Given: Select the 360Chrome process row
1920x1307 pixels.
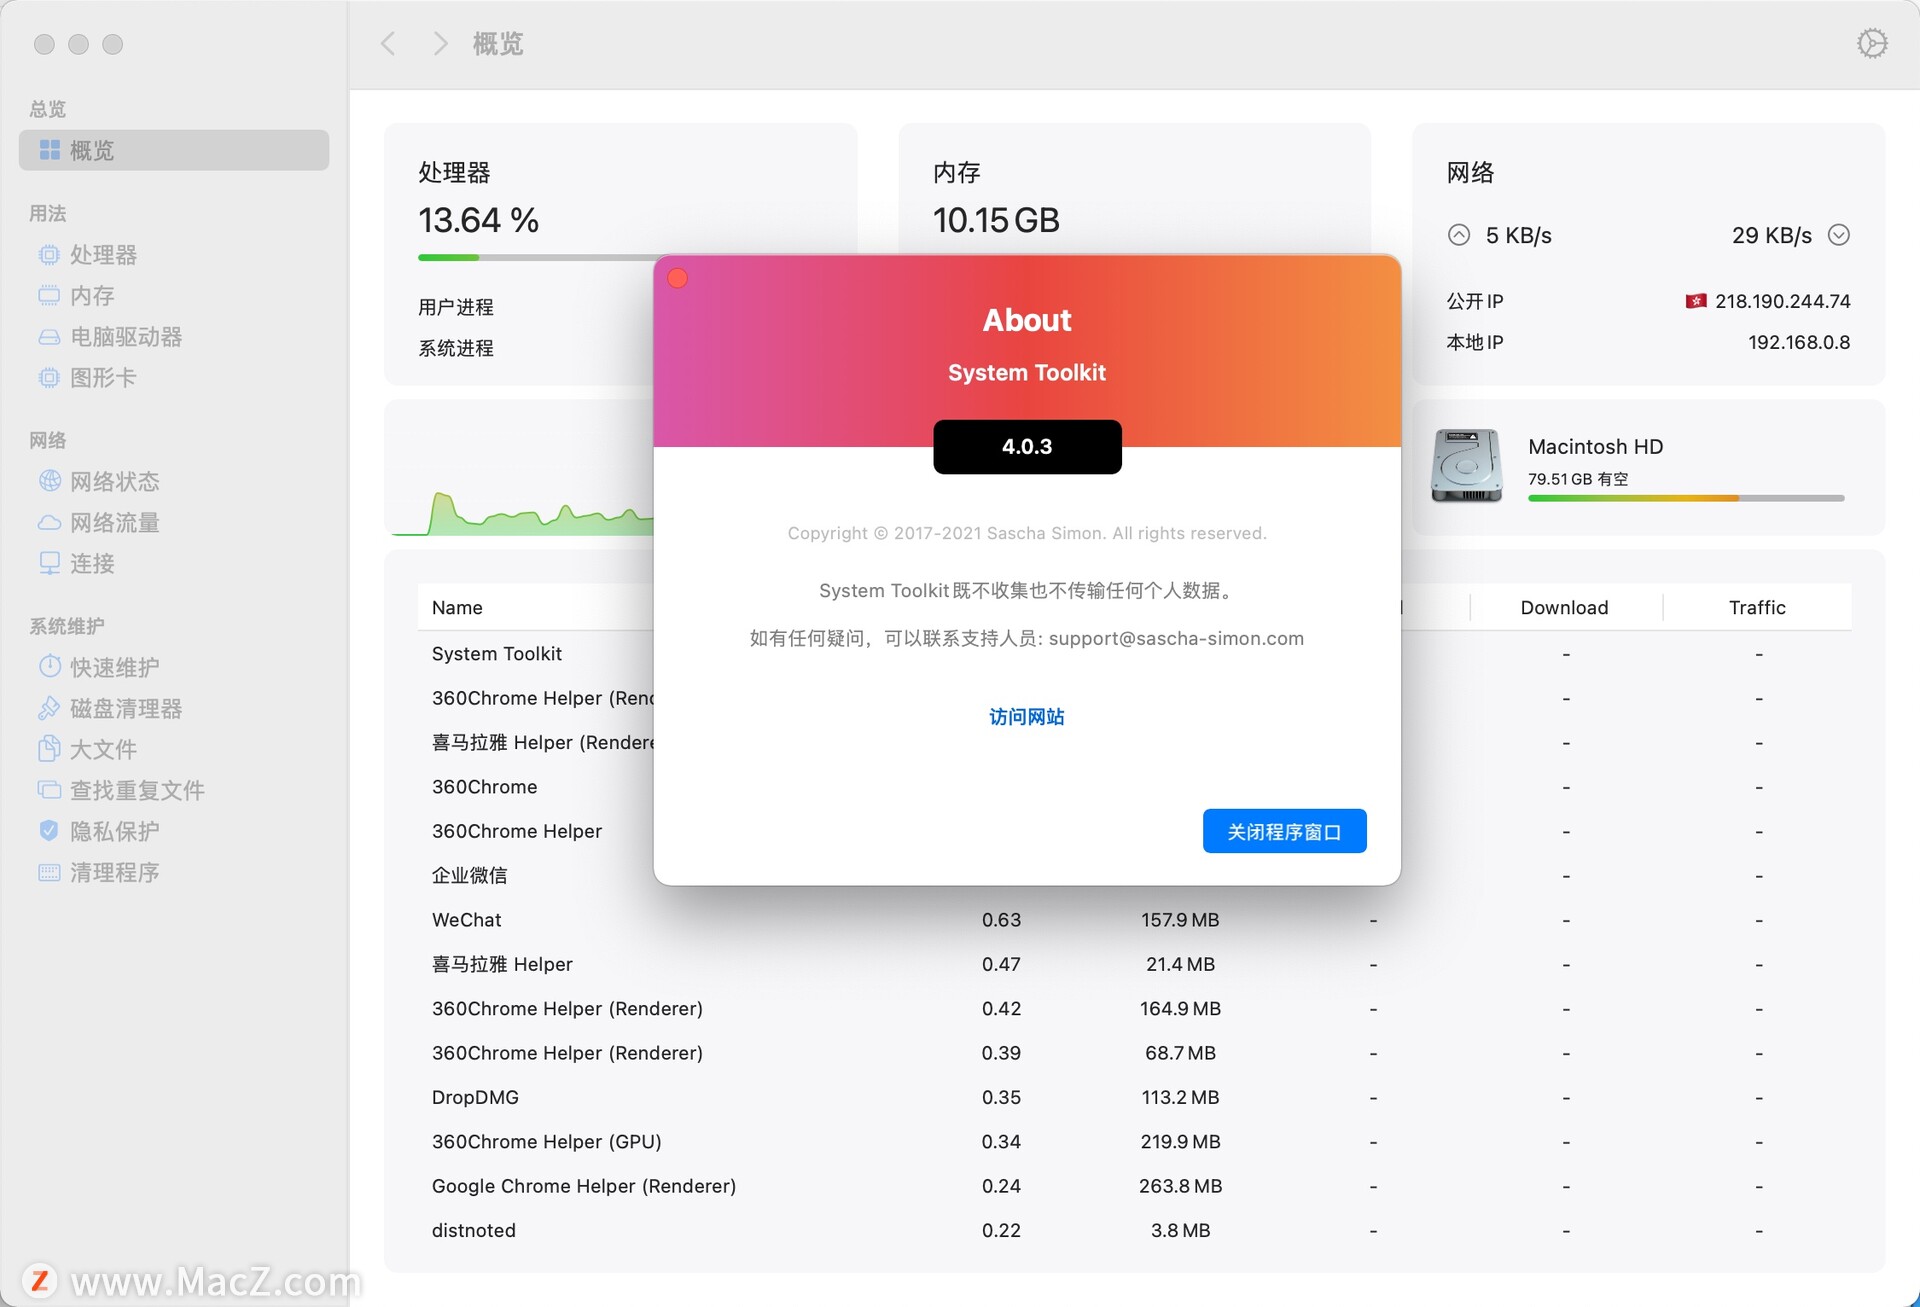Looking at the screenshot, I should 536,786.
